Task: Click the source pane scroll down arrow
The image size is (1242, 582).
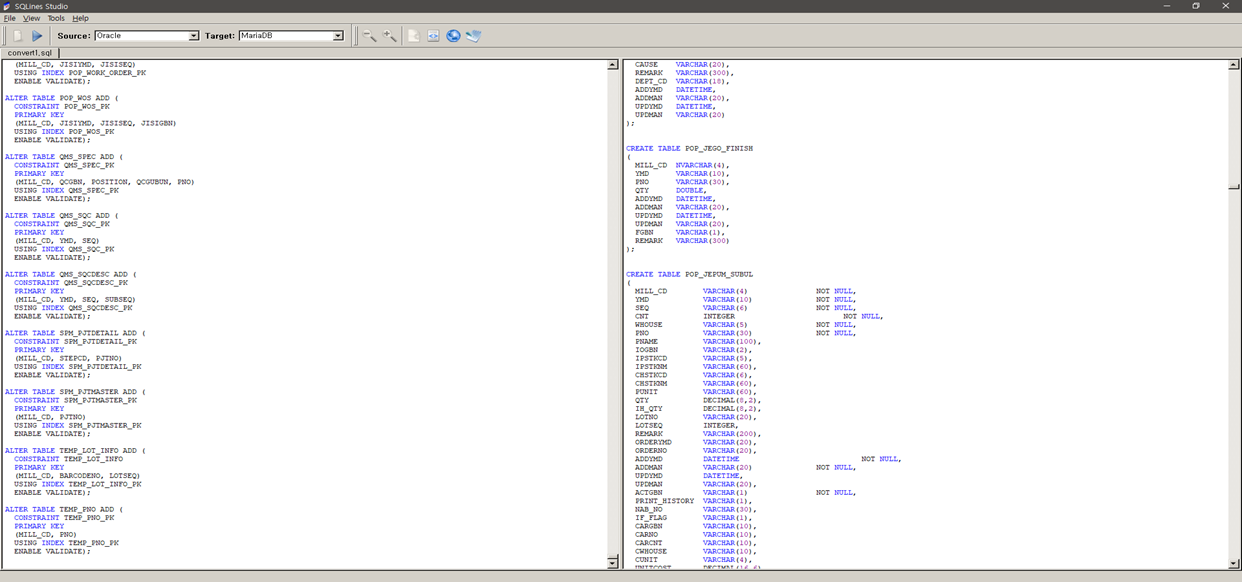Action: [x=613, y=563]
